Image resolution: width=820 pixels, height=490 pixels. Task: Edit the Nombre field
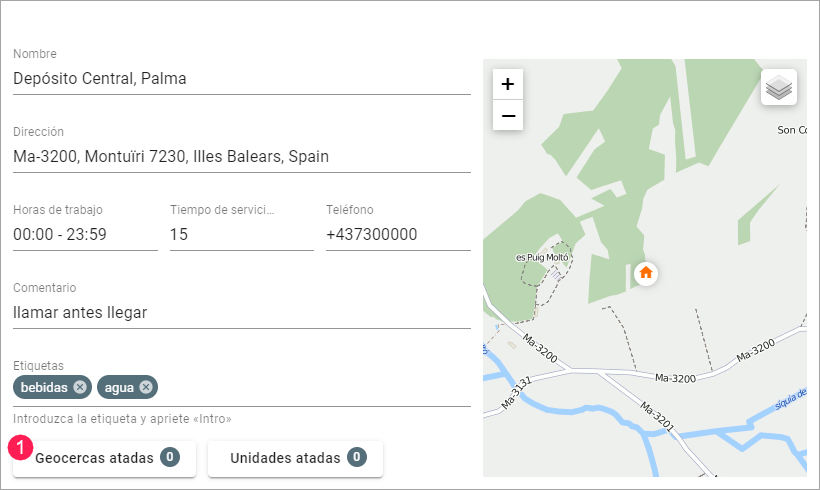[241, 79]
